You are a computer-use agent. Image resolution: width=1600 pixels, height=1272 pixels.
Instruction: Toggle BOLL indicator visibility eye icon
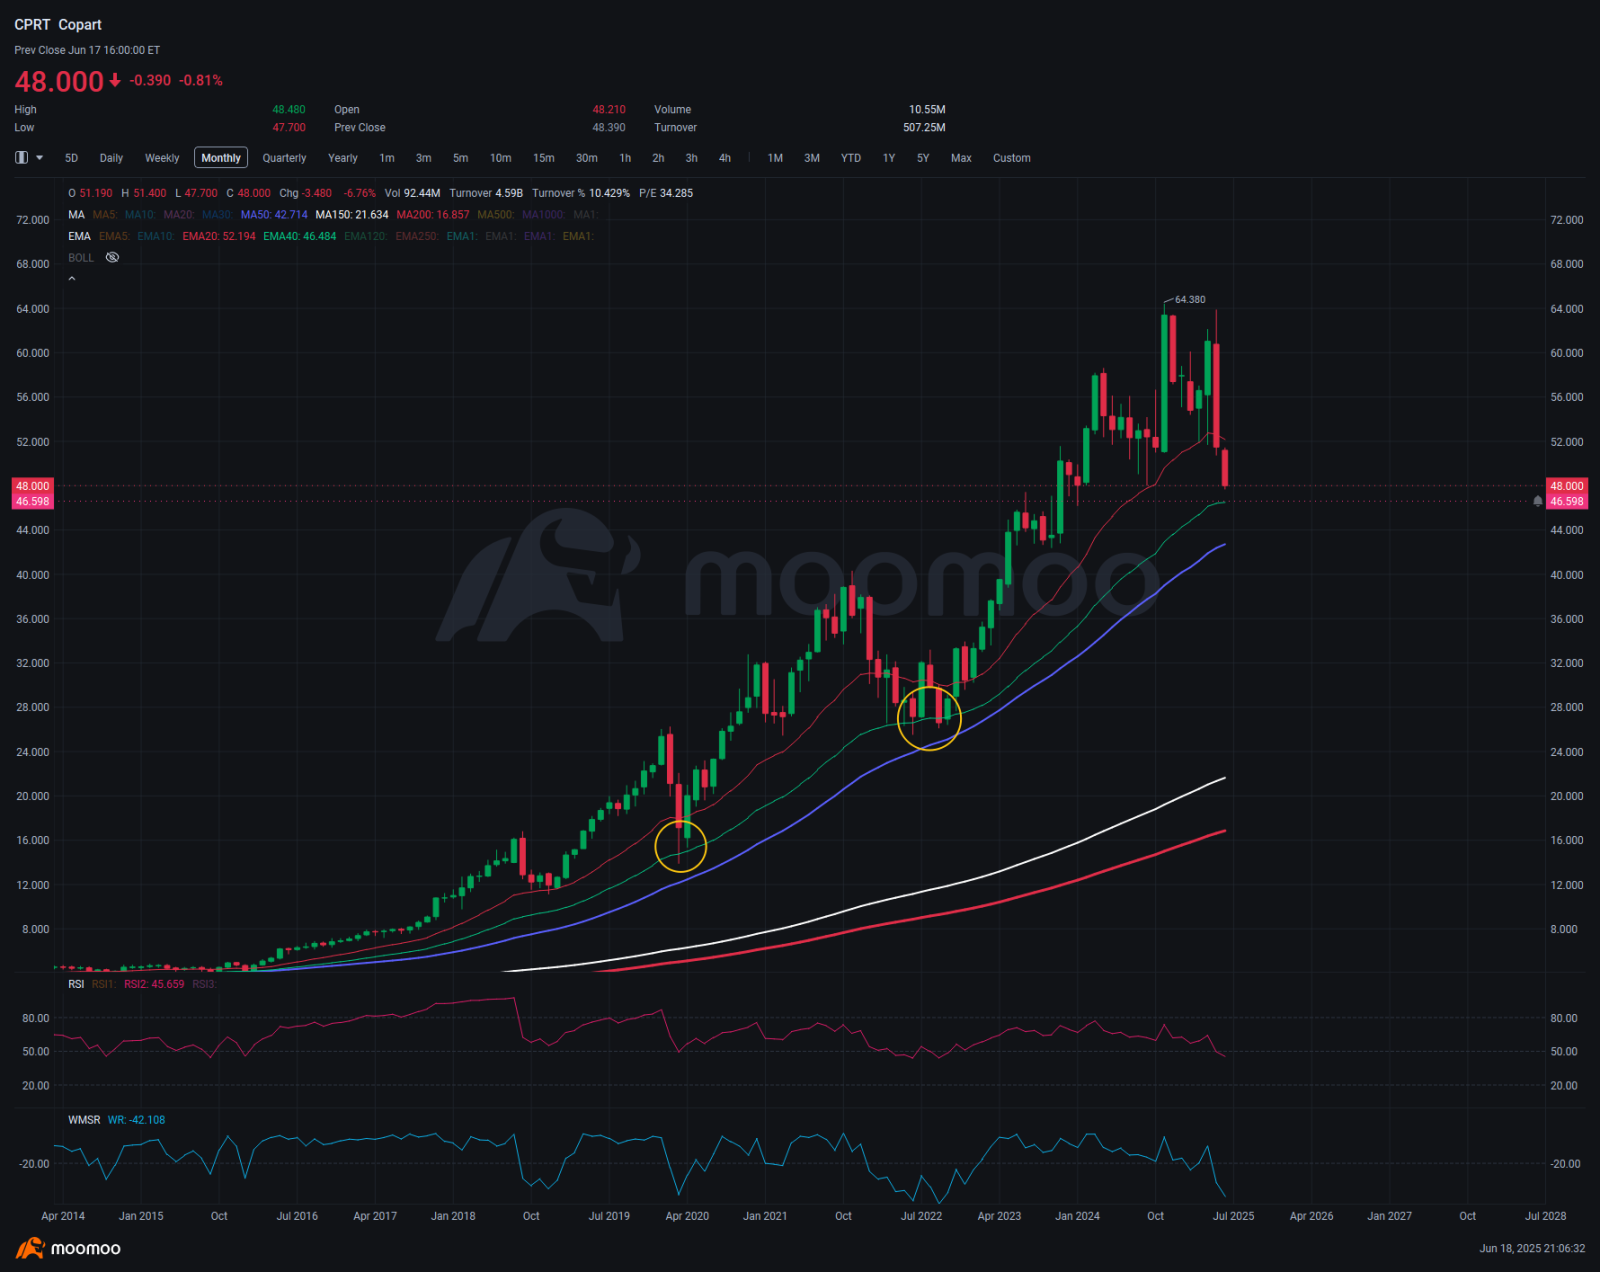(112, 258)
